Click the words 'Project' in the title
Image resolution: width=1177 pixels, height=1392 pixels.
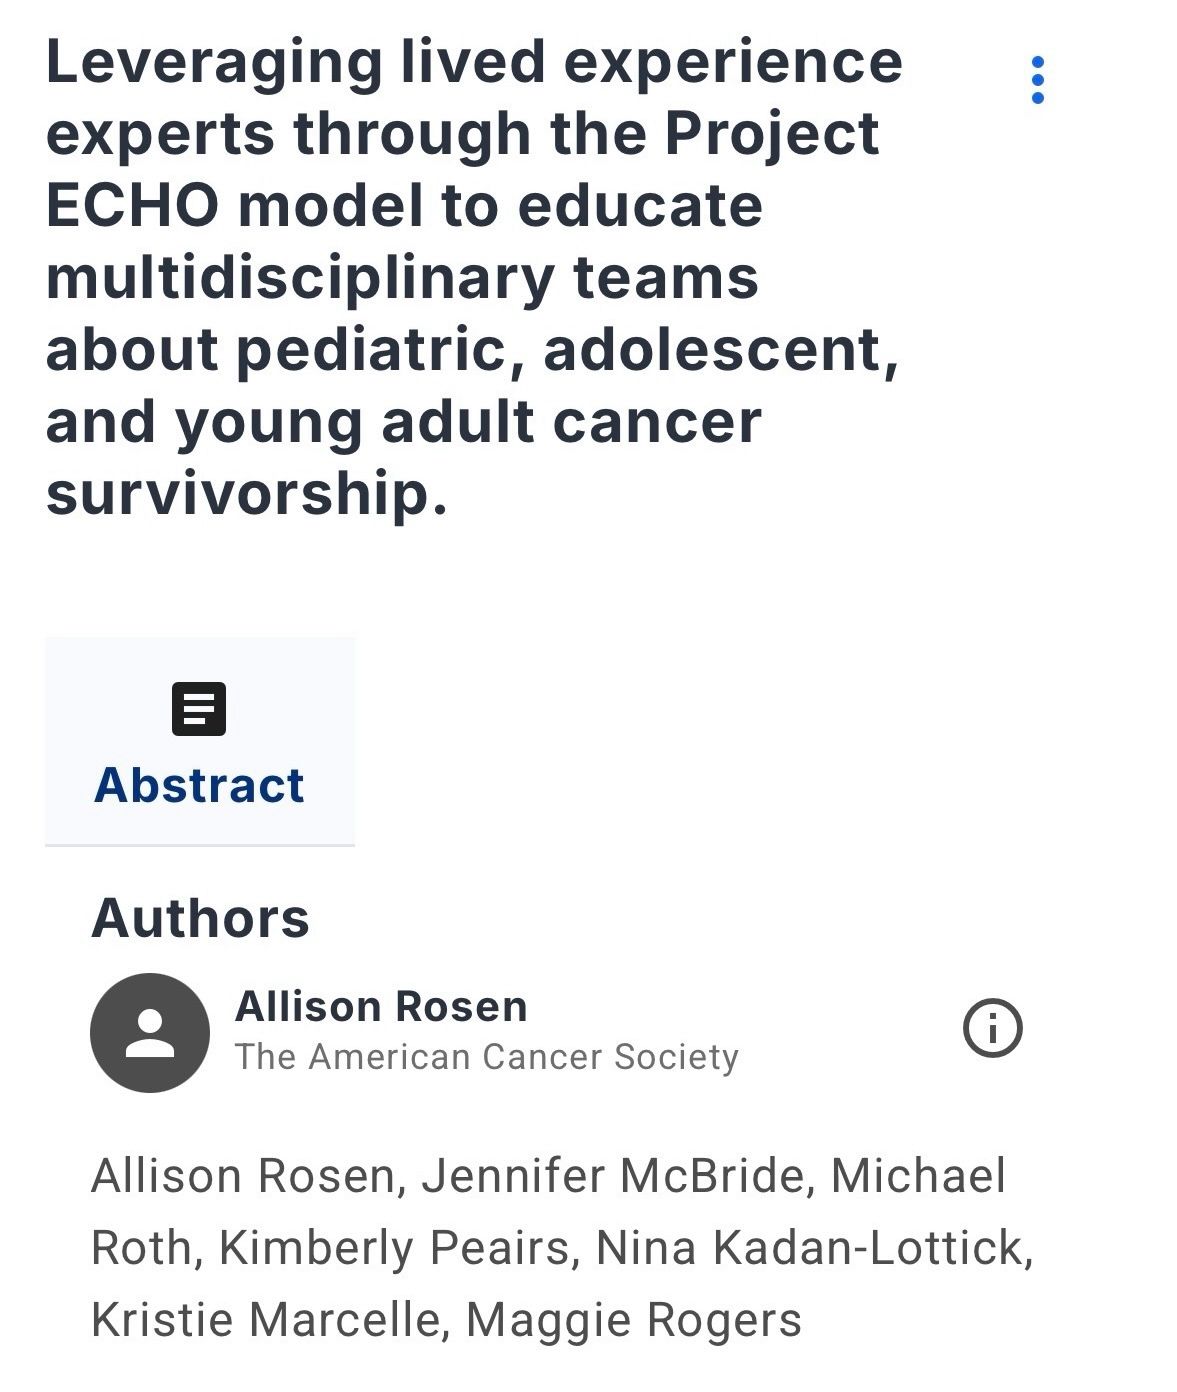coord(771,134)
